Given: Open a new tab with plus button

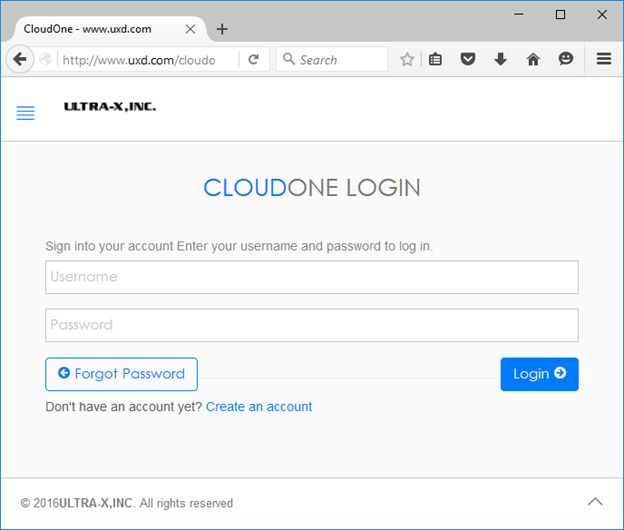Looking at the screenshot, I should tap(222, 29).
